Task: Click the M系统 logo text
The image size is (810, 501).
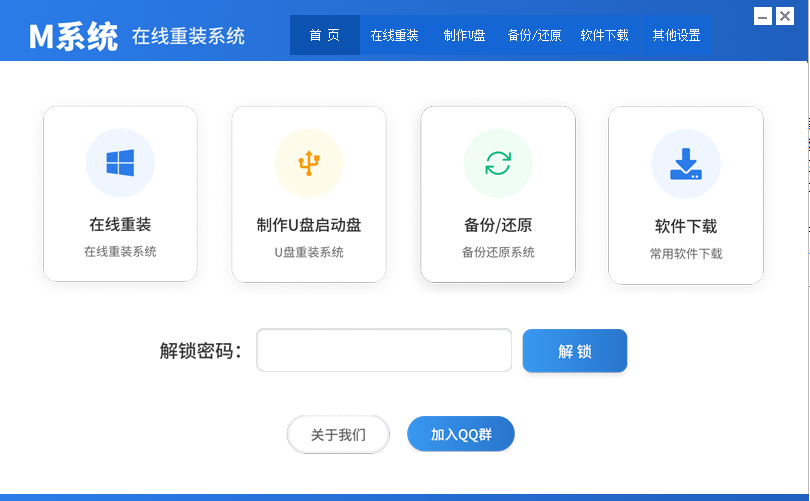Action: (x=73, y=37)
